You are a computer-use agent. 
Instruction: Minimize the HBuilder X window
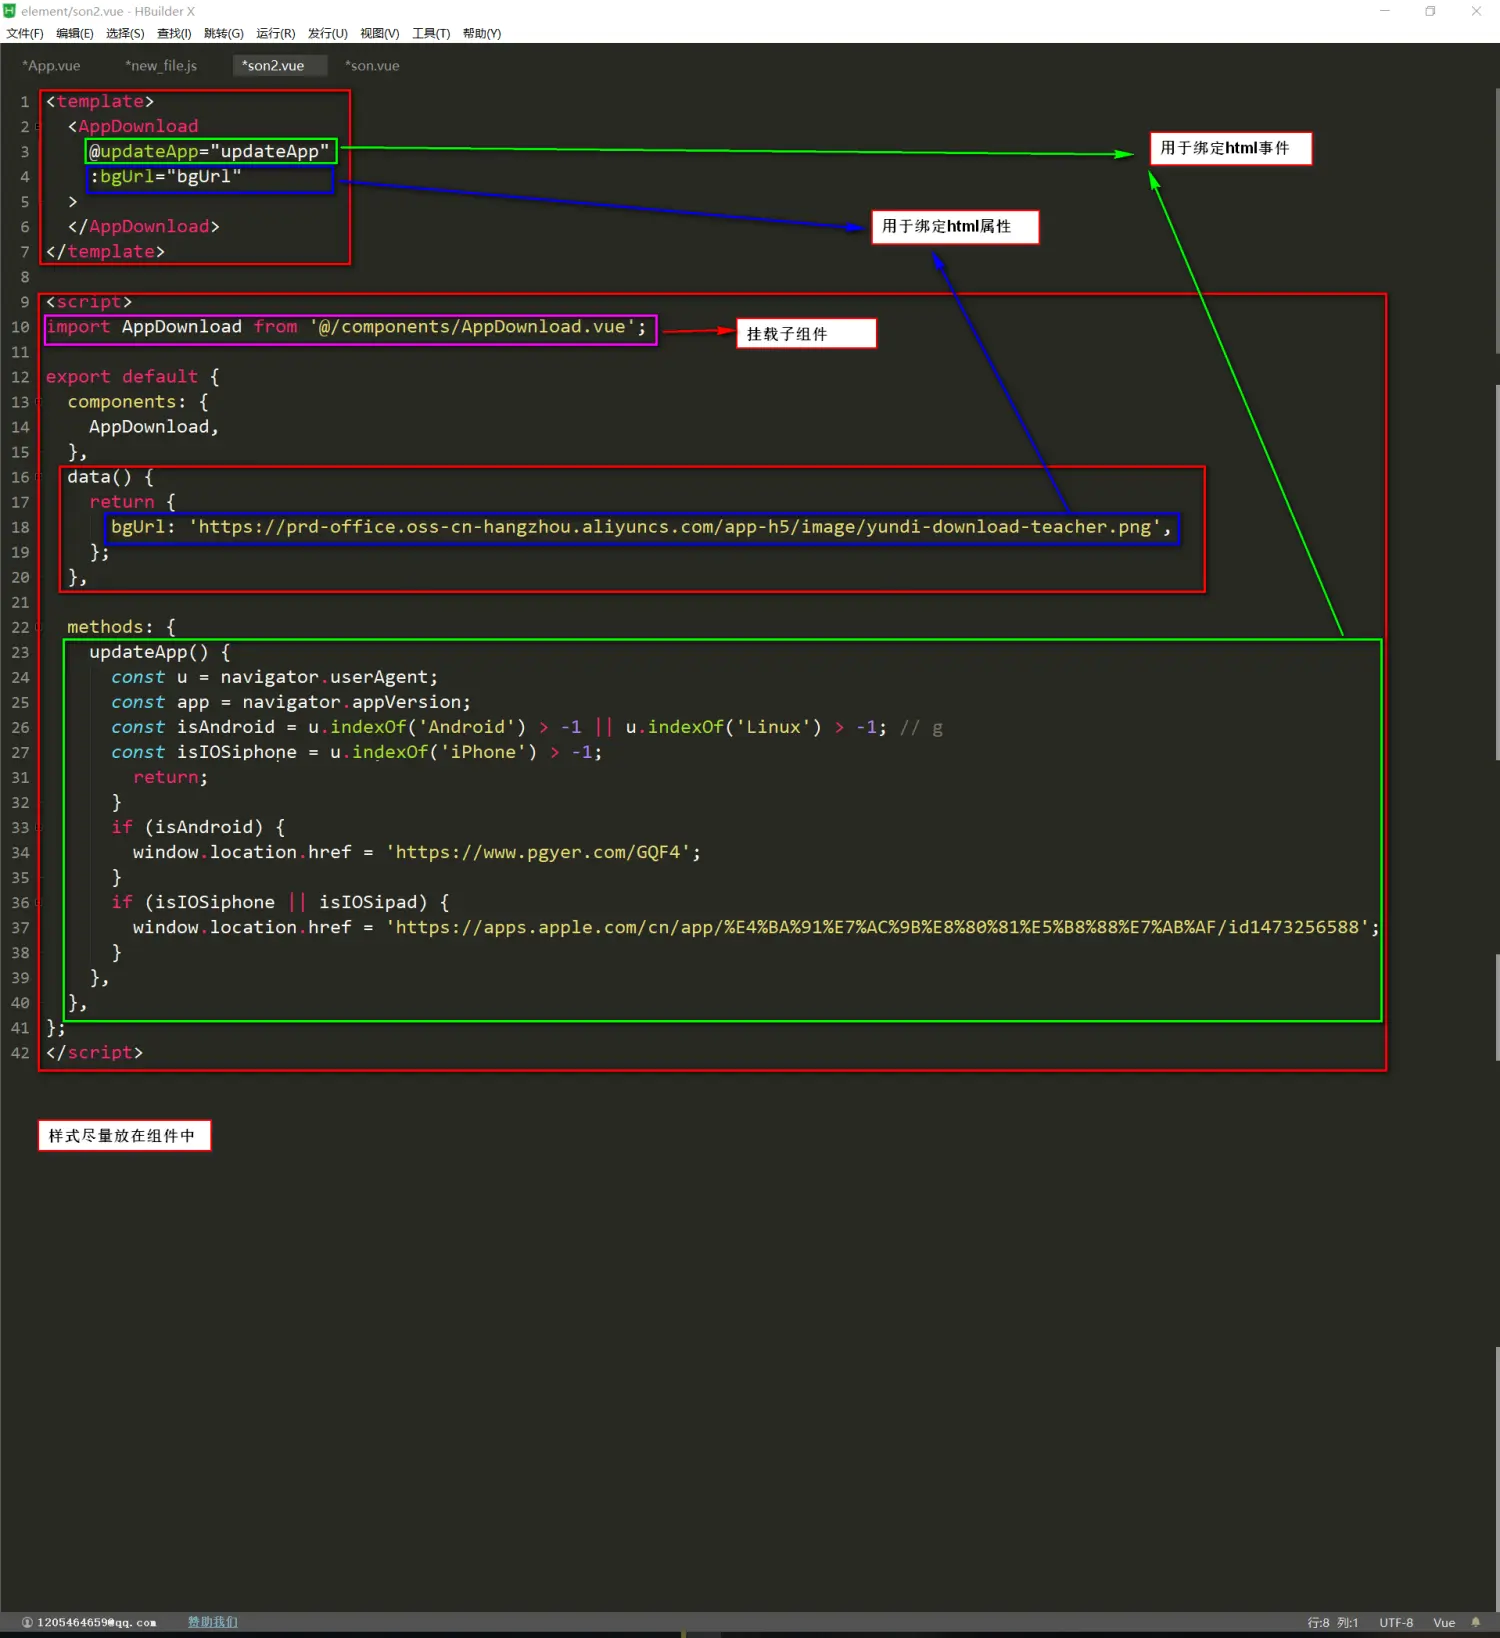(x=1385, y=11)
